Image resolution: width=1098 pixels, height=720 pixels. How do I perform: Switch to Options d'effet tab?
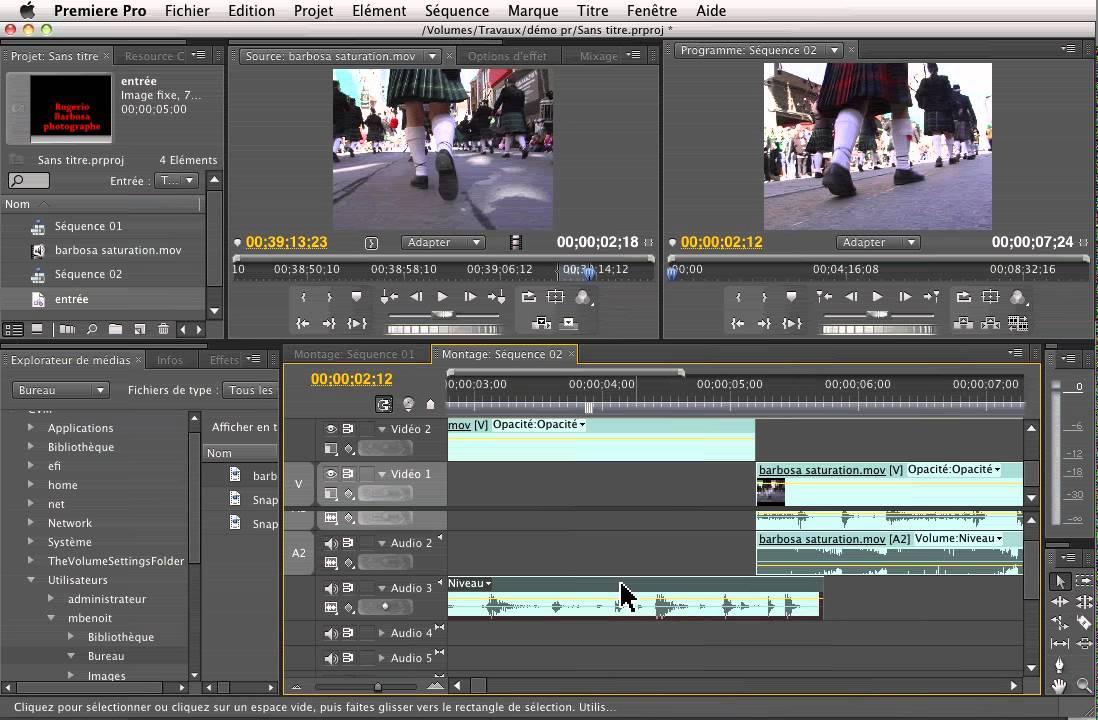(507, 56)
